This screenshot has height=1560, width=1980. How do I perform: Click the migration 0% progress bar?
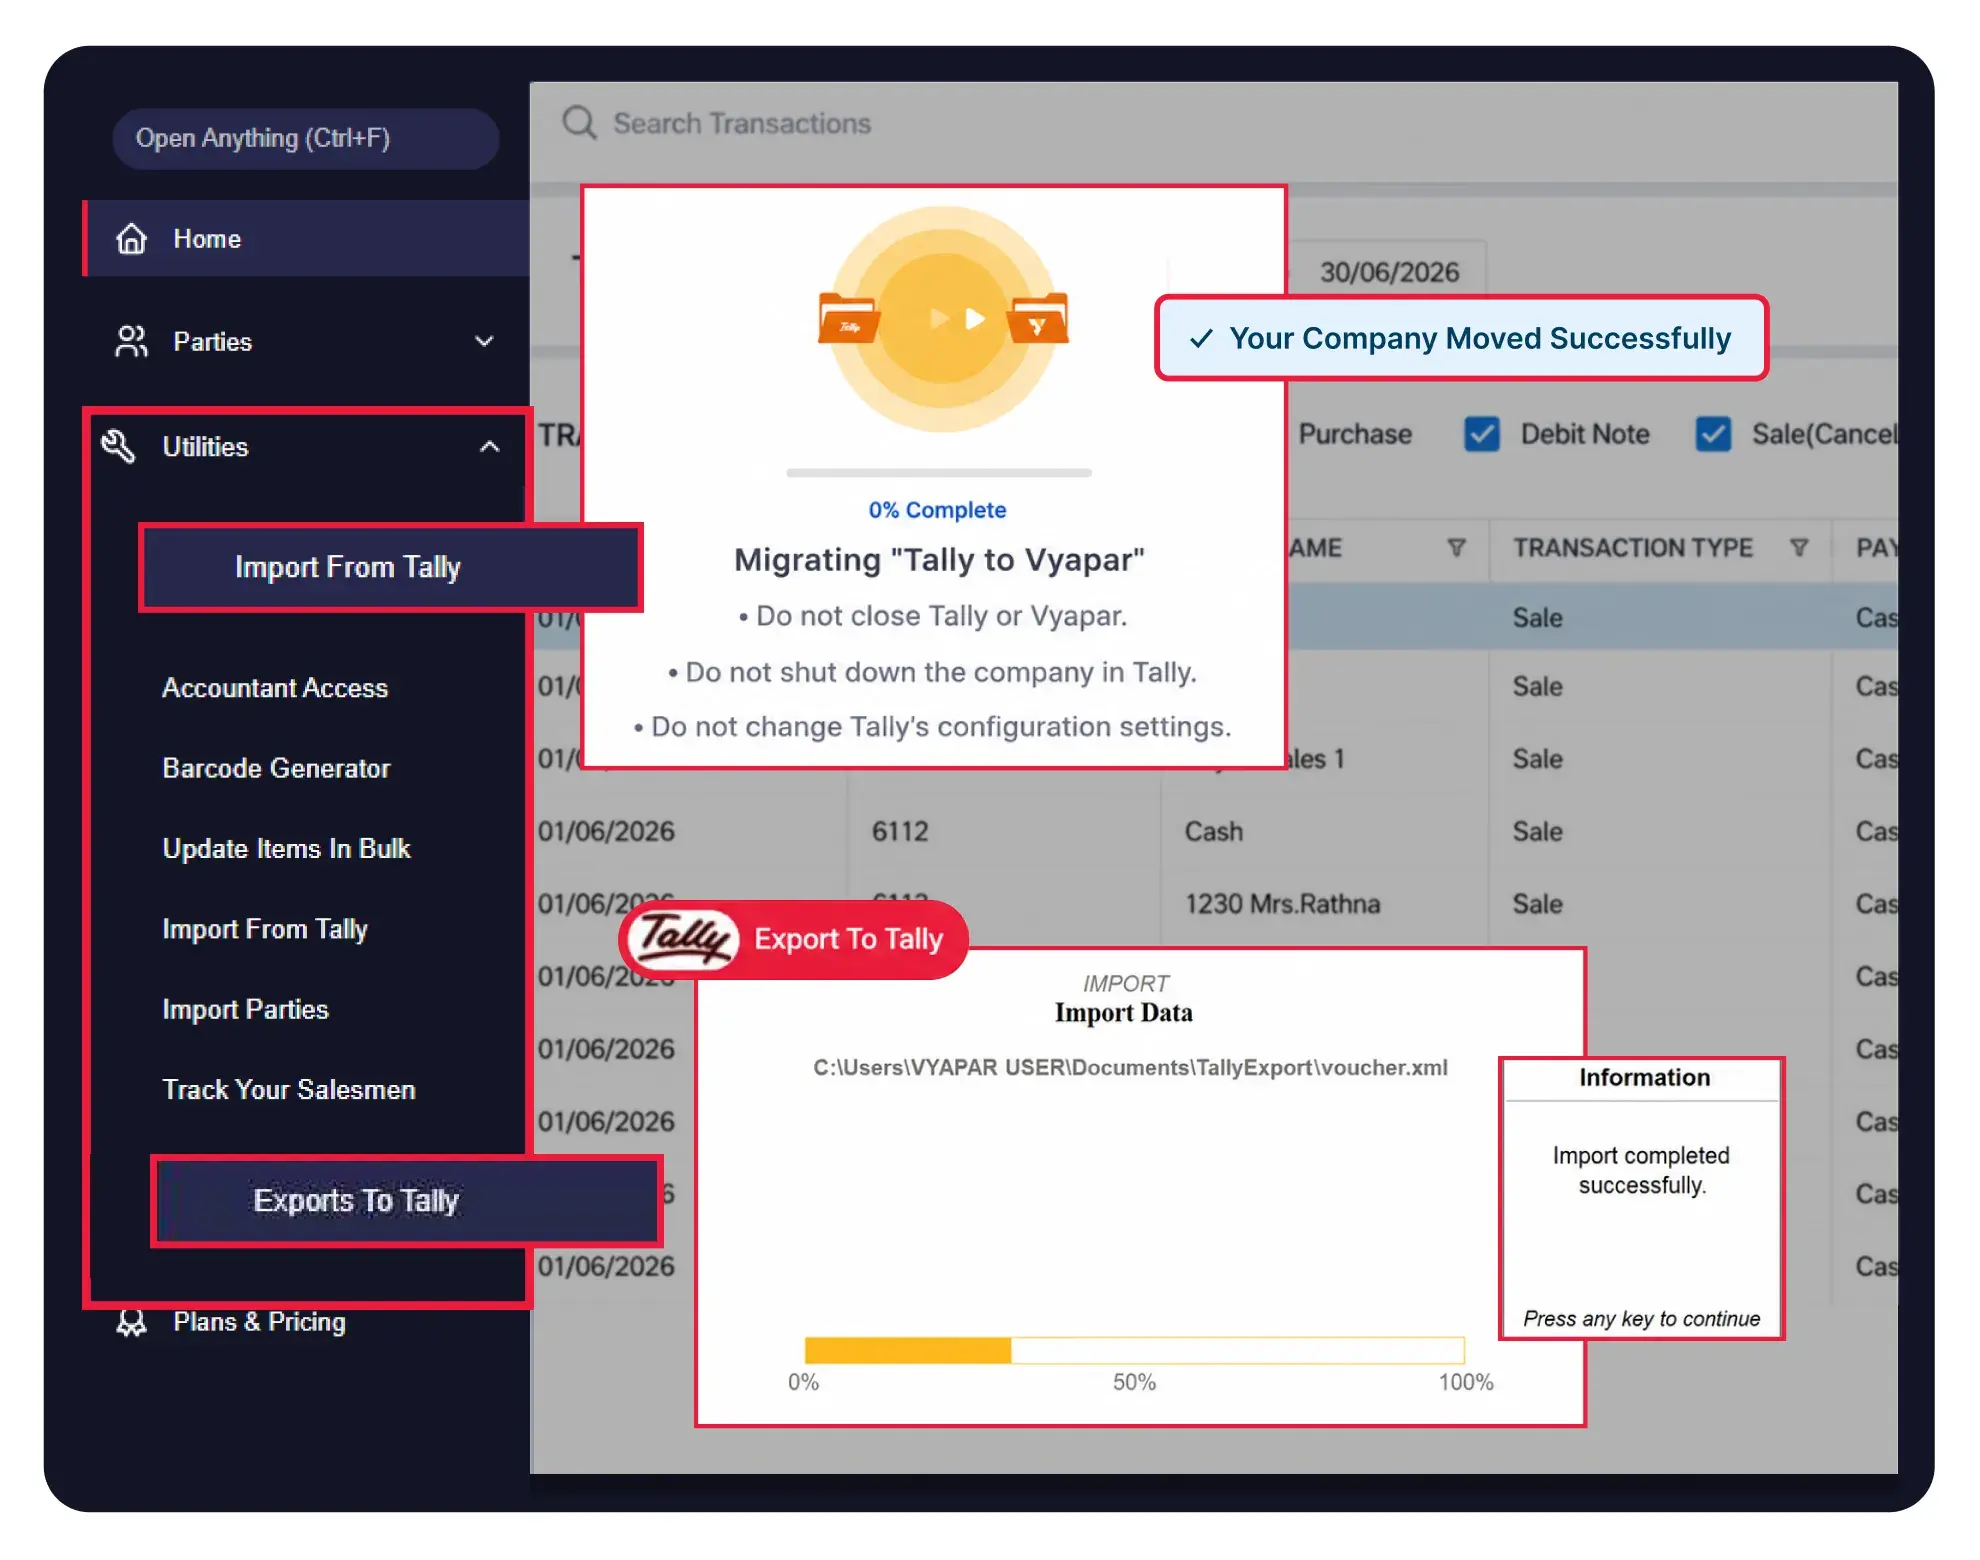939,472
